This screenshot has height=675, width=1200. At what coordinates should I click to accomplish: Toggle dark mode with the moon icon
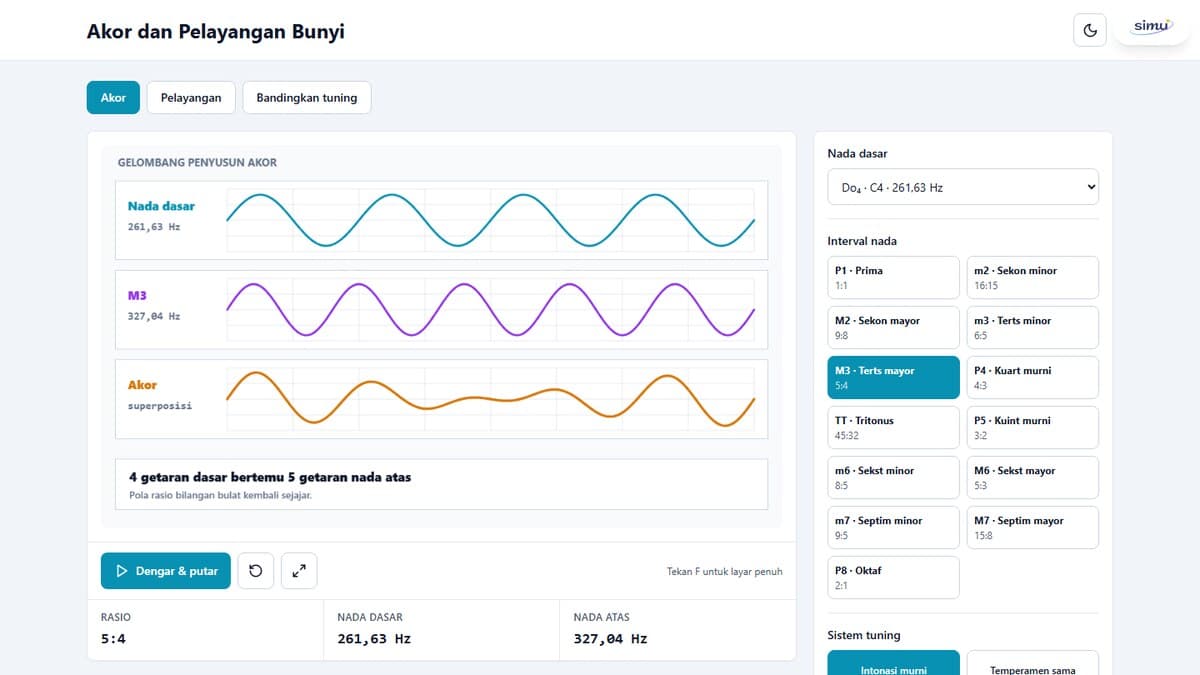coord(1090,30)
